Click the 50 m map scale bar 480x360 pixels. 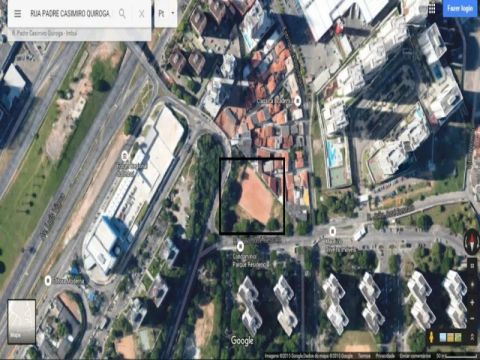tap(457, 356)
